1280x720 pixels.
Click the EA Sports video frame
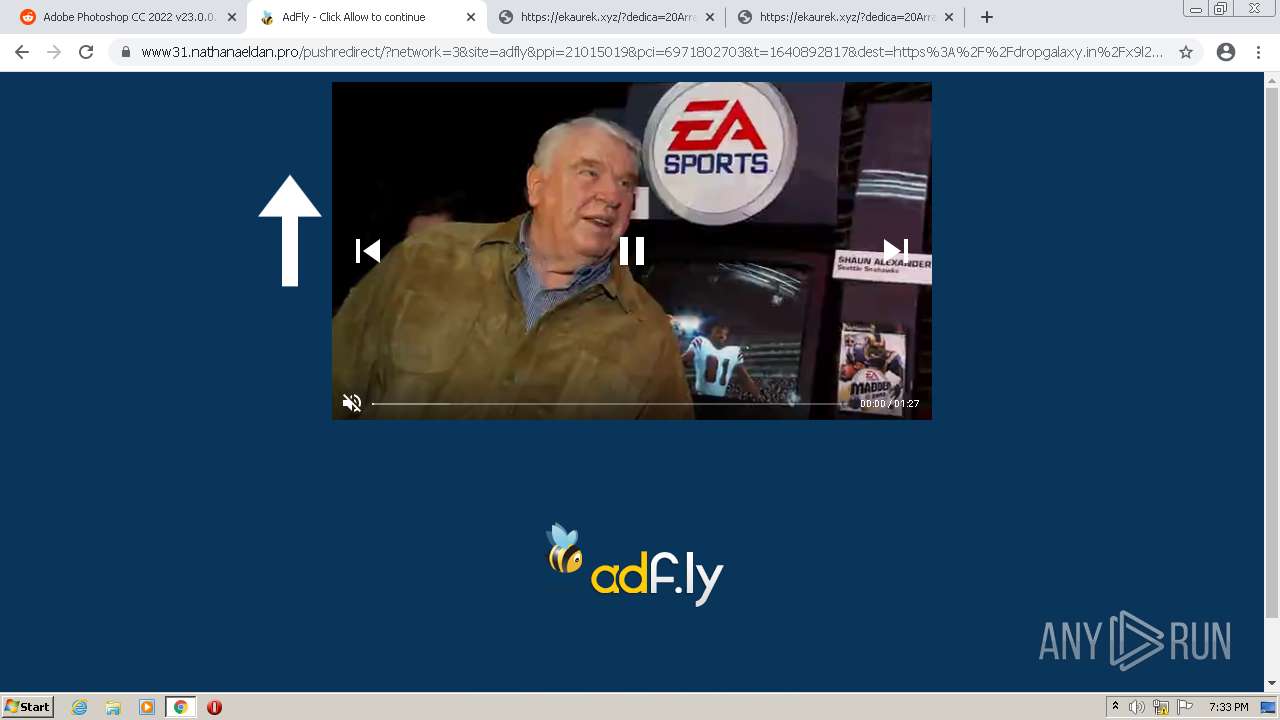(x=632, y=251)
